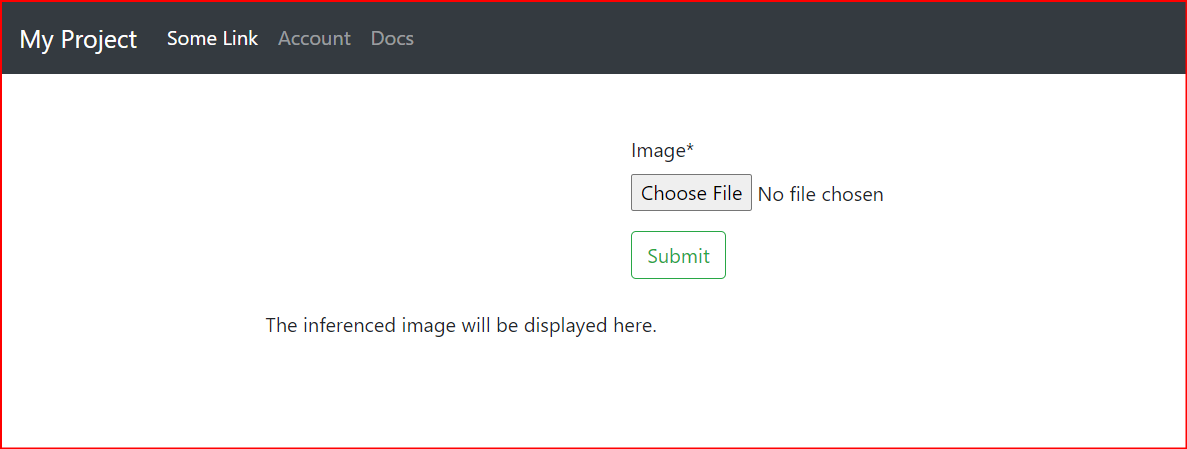This screenshot has height=449, width=1187.
Task: Click the inferenced image placeholder text
Action: pos(461,326)
